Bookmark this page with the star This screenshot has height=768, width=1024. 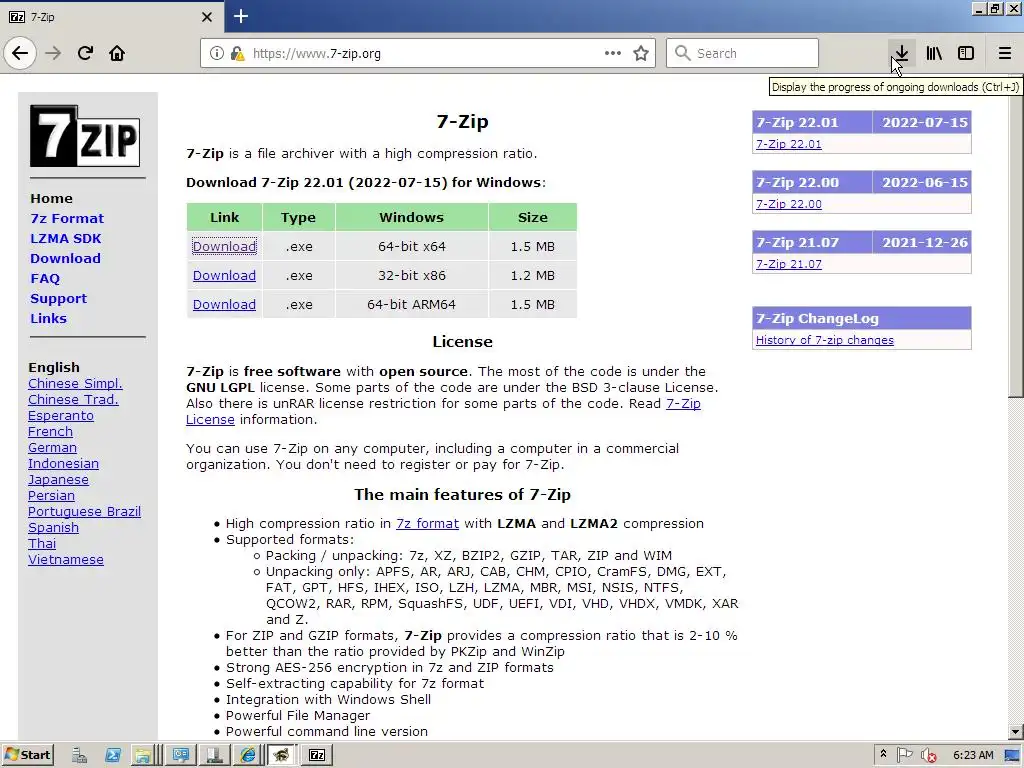(x=641, y=53)
